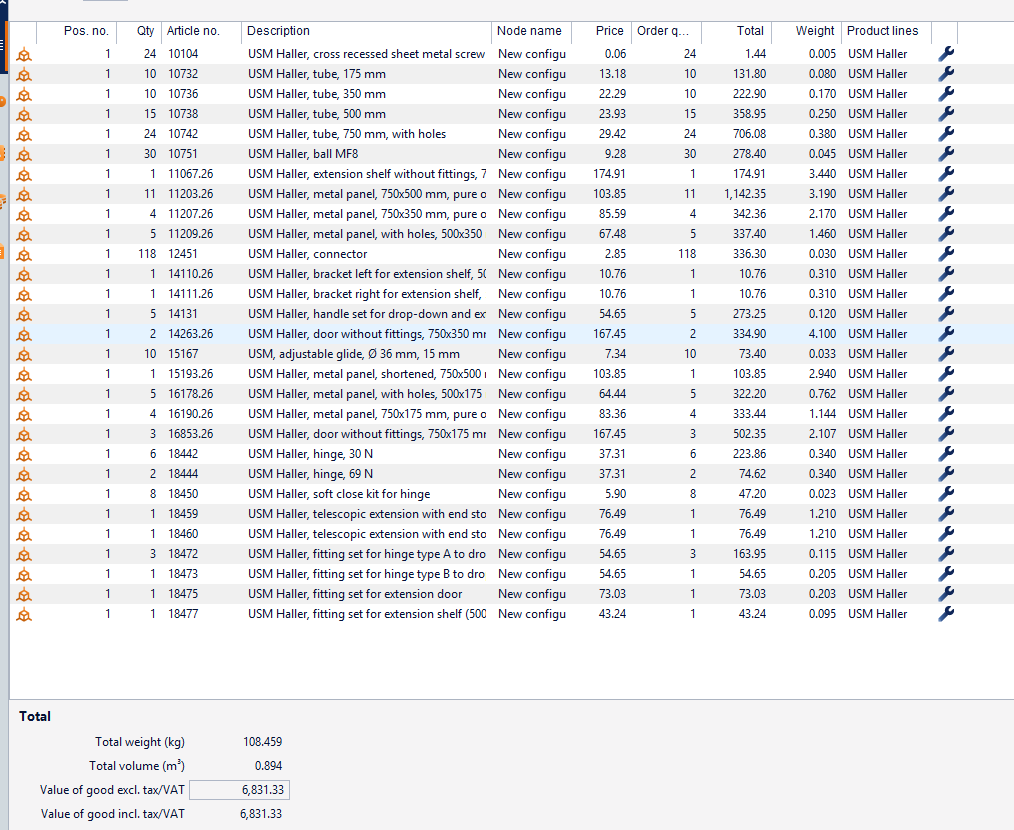Click wrench icon in article 10738 row
This screenshot has width=1014, height=830.
point(945,114)
